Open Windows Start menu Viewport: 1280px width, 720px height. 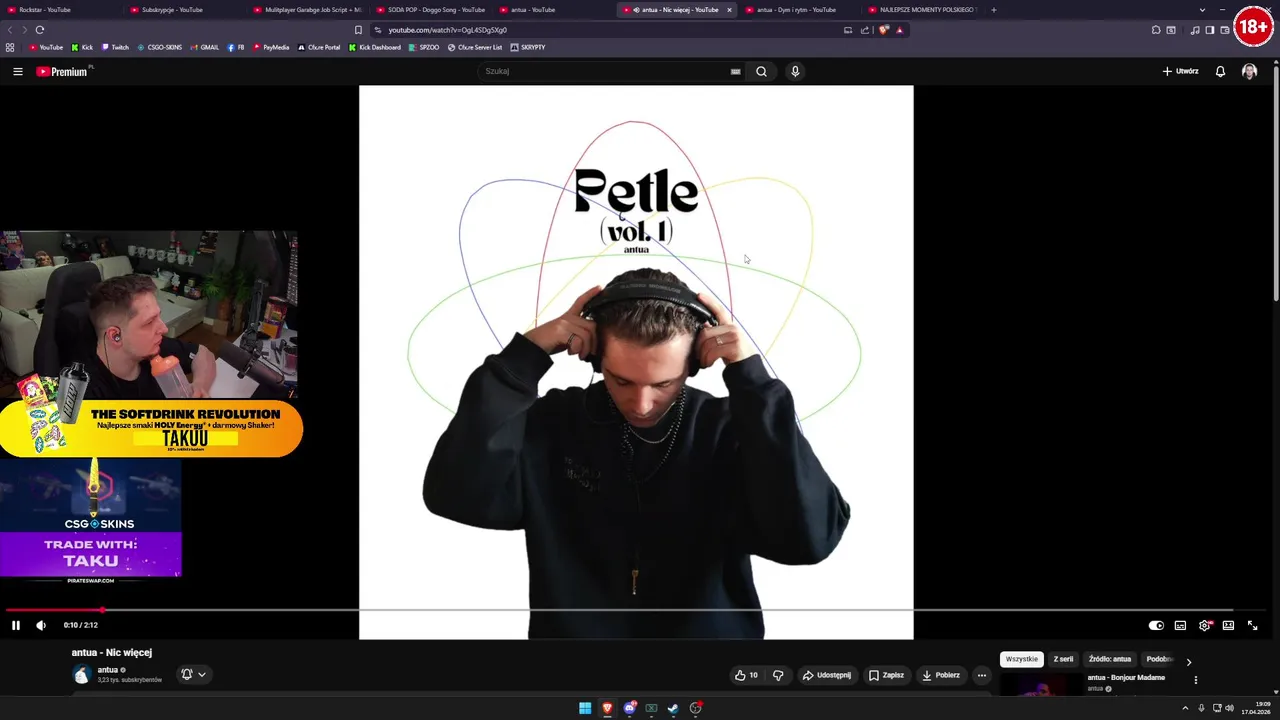(x=585, y=708)
